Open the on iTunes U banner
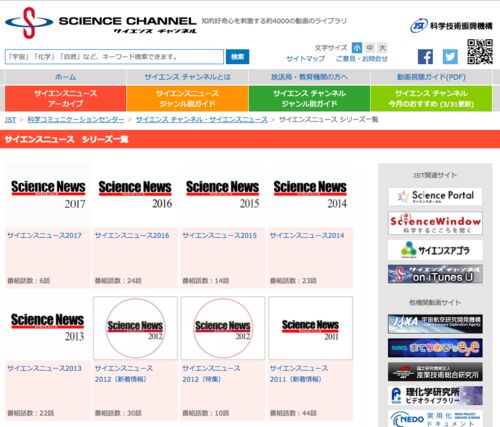 pyautogui.click(x=435, y=274)
